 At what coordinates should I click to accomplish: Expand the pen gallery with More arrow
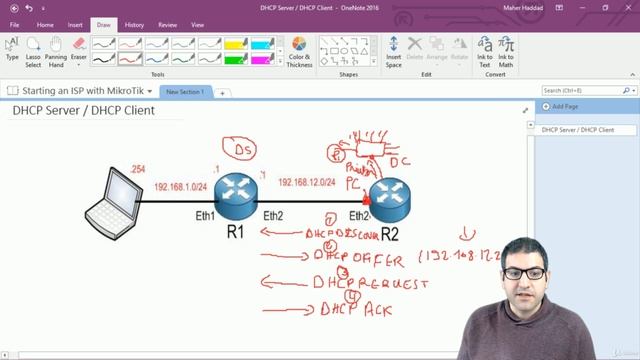pos(280,61)
